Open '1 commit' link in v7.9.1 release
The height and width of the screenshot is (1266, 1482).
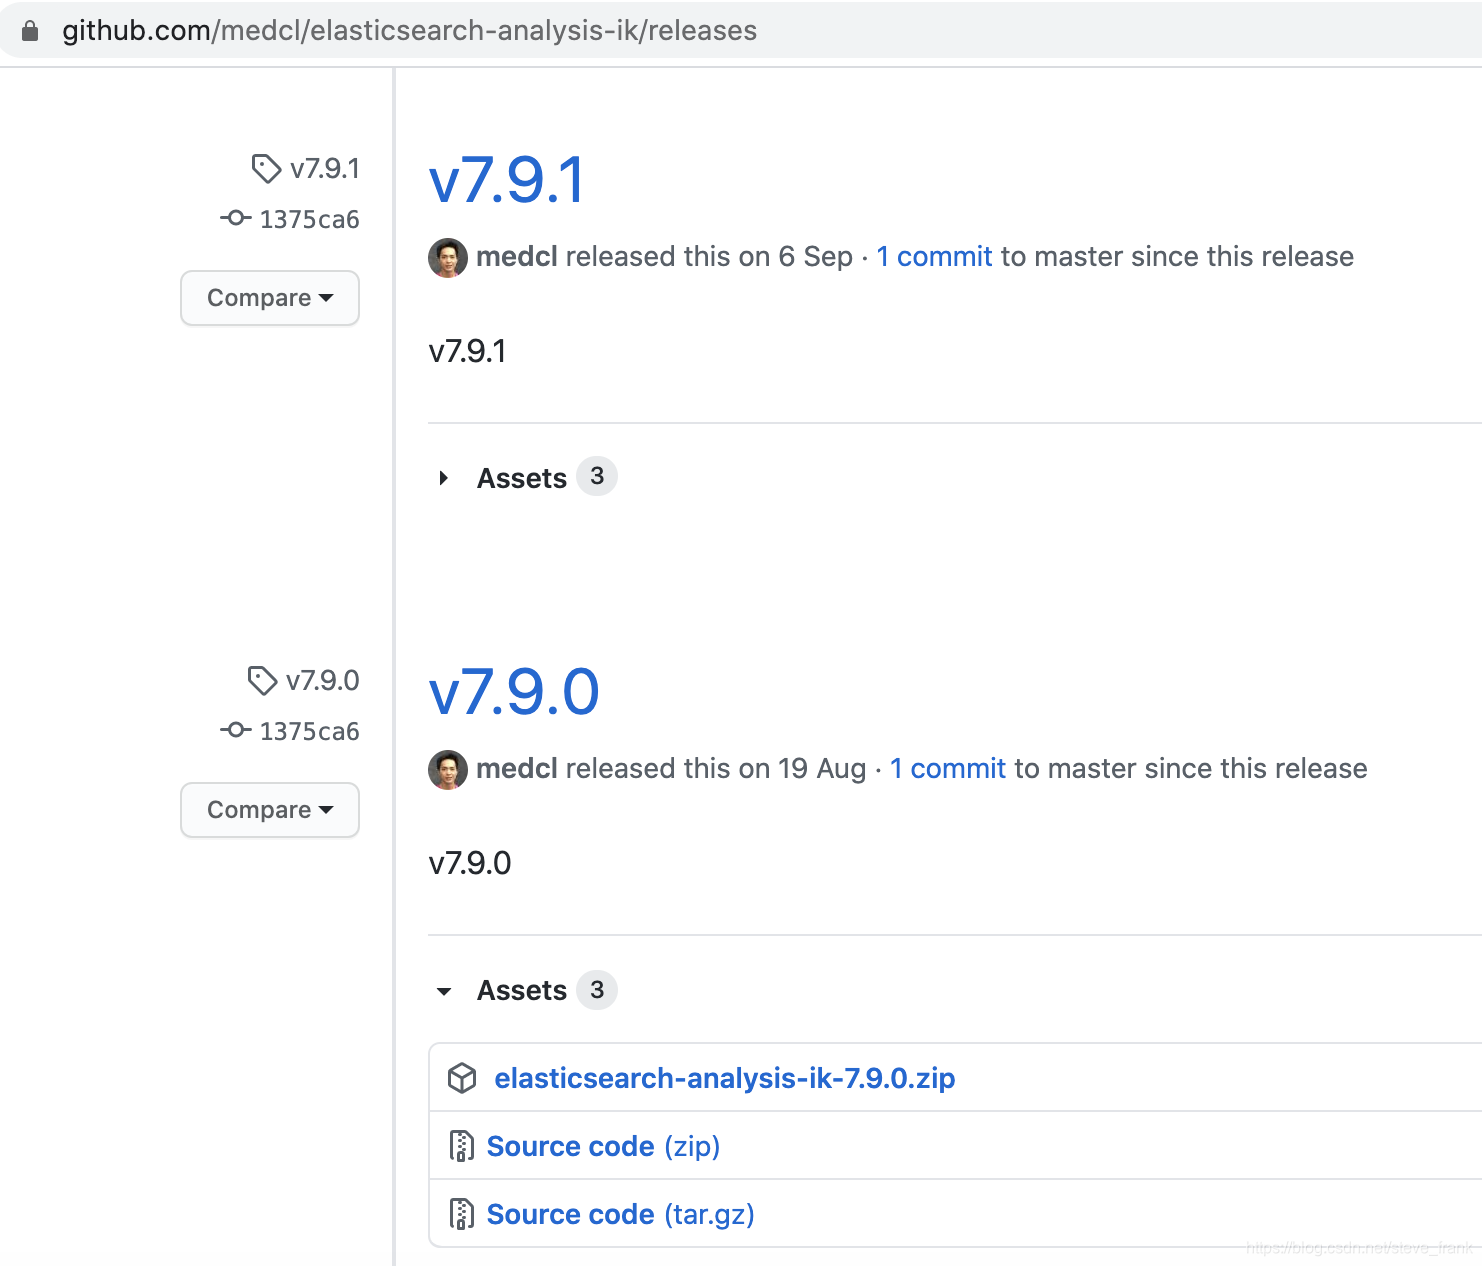tap(934, 257)
